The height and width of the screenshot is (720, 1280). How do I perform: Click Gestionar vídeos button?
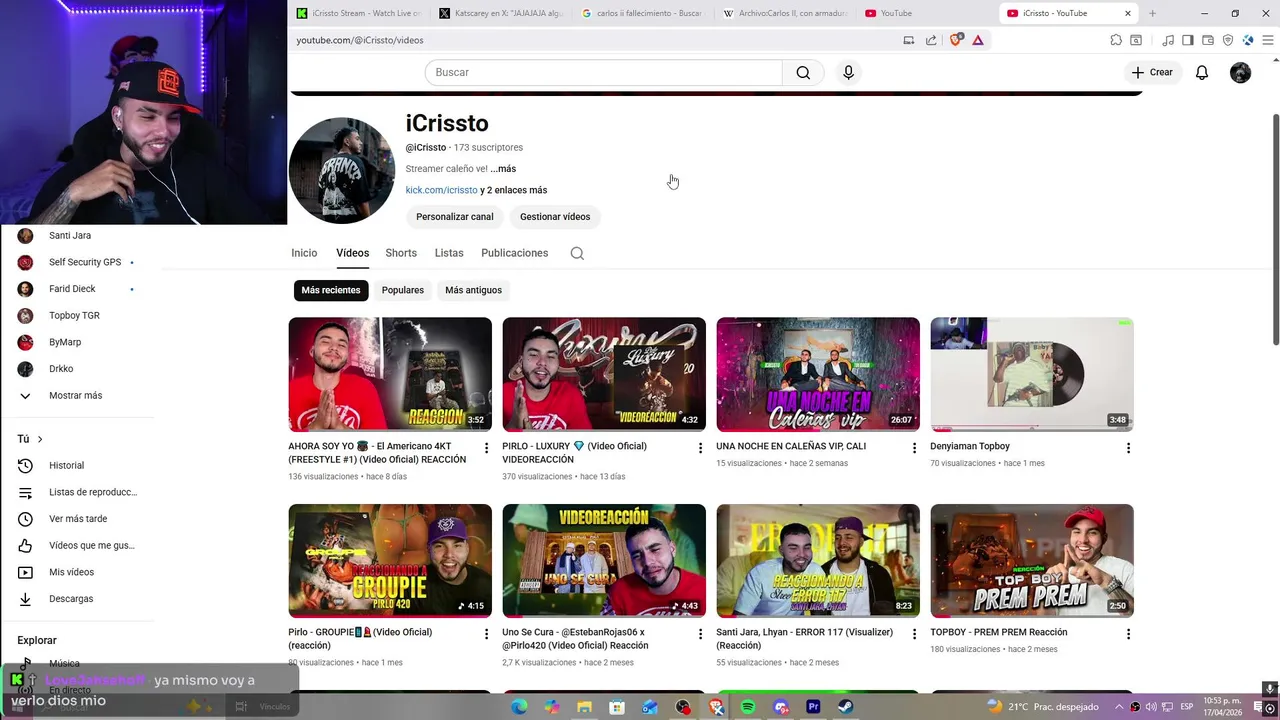[x=555, y=217]
